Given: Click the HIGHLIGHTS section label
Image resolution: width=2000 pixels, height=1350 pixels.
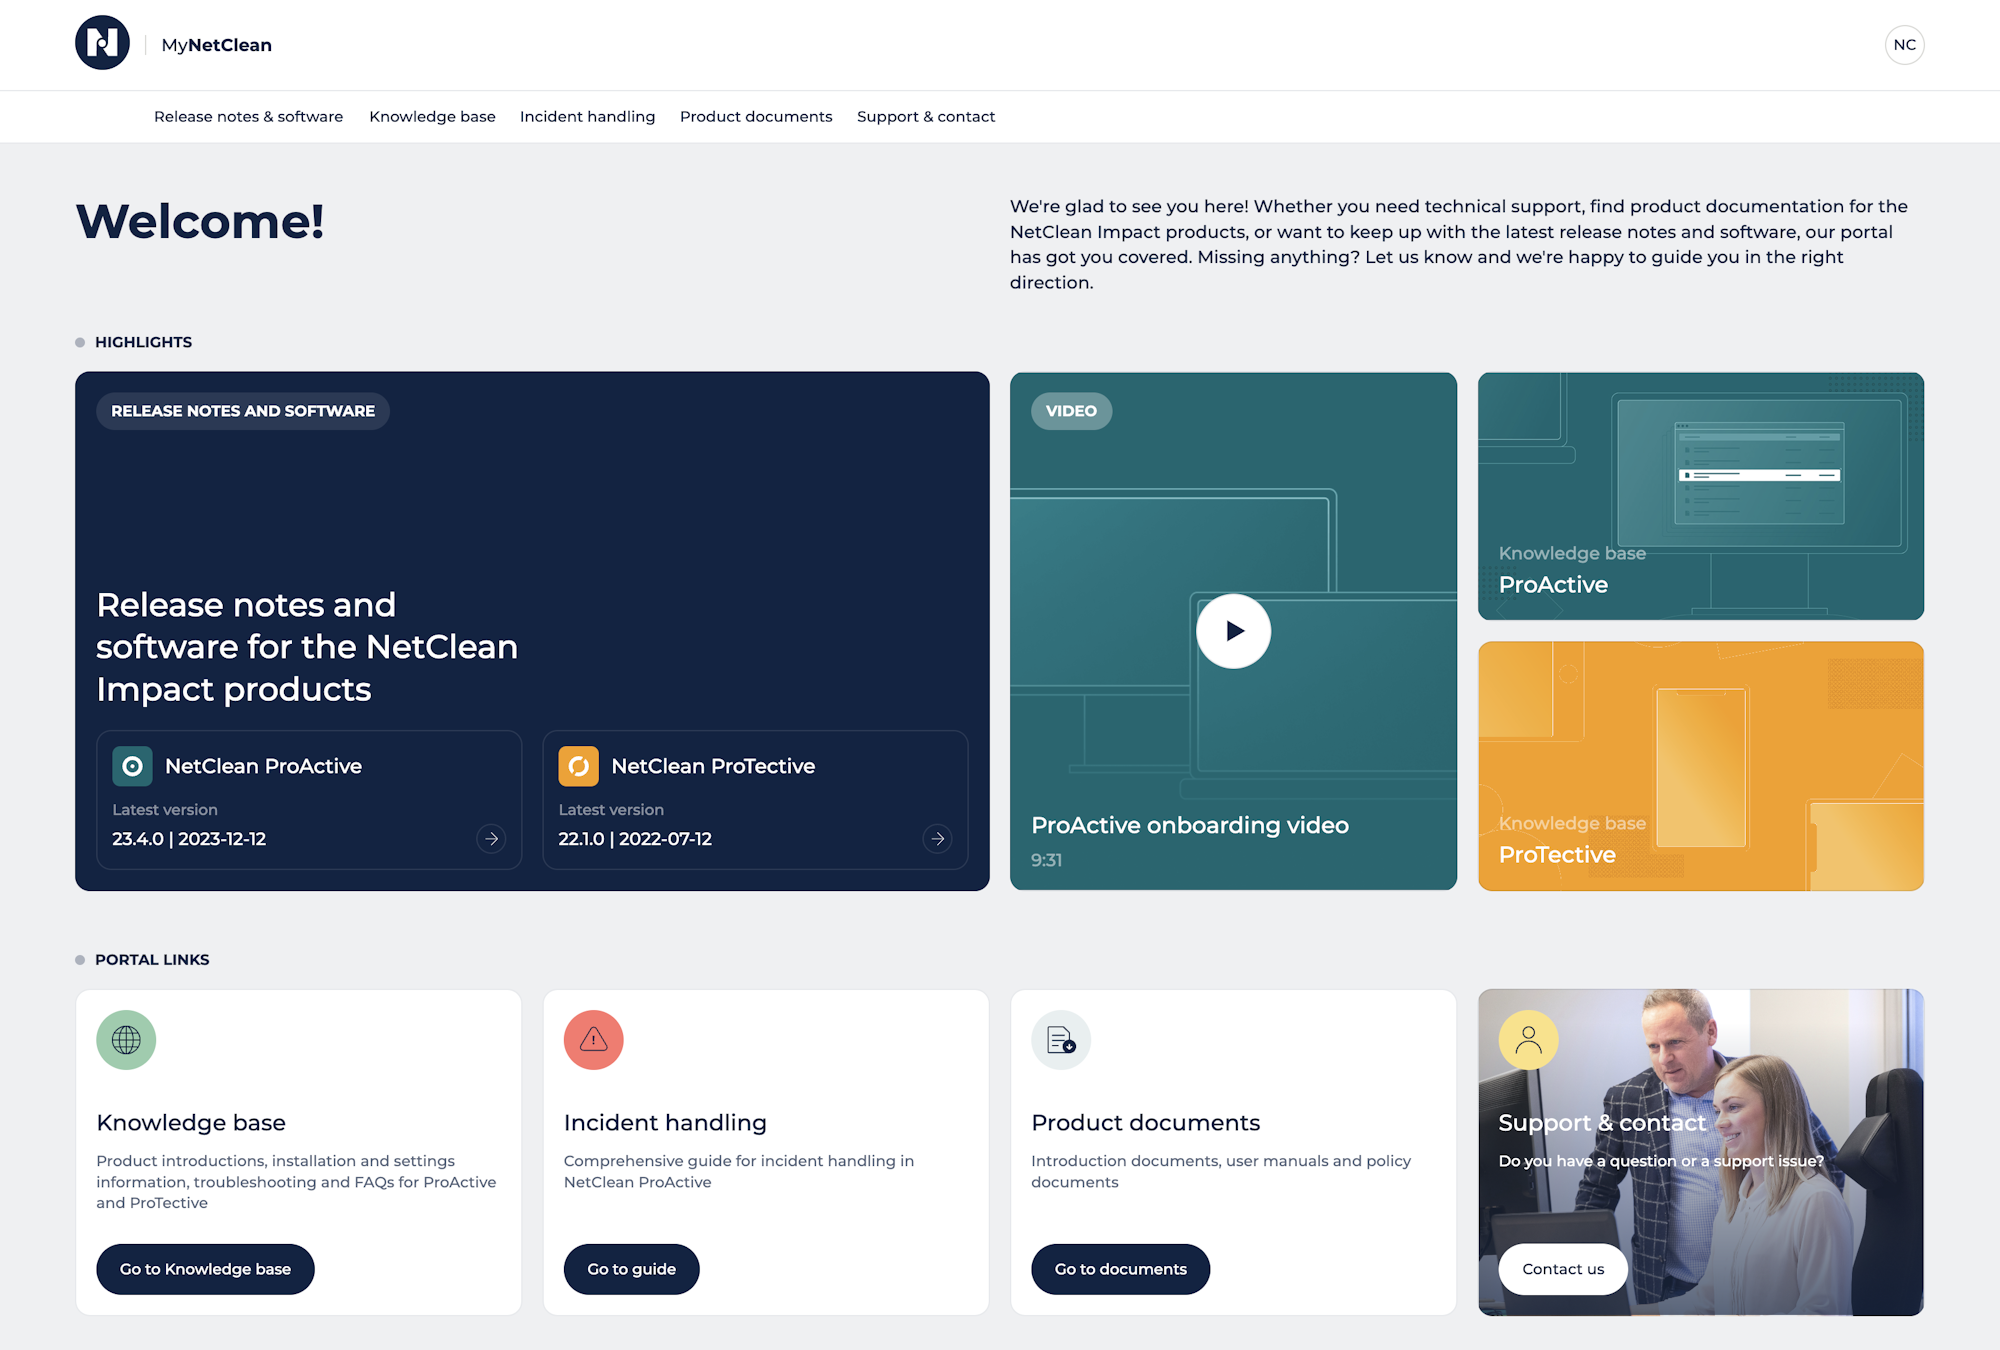Looking at the screenshot, I should [x=143, y=342].
